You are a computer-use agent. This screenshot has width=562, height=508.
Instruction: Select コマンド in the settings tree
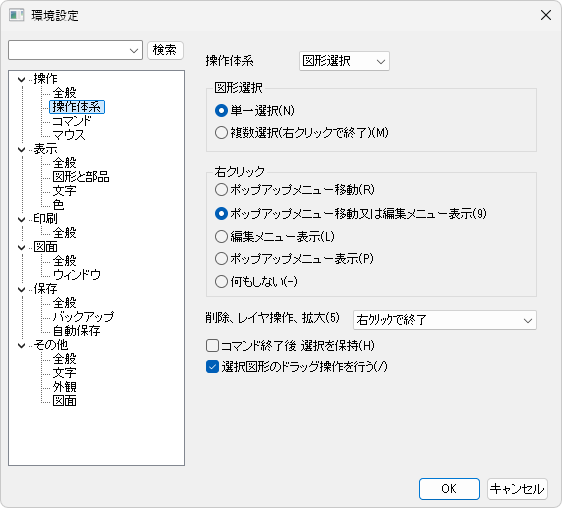tap(72, 121)
